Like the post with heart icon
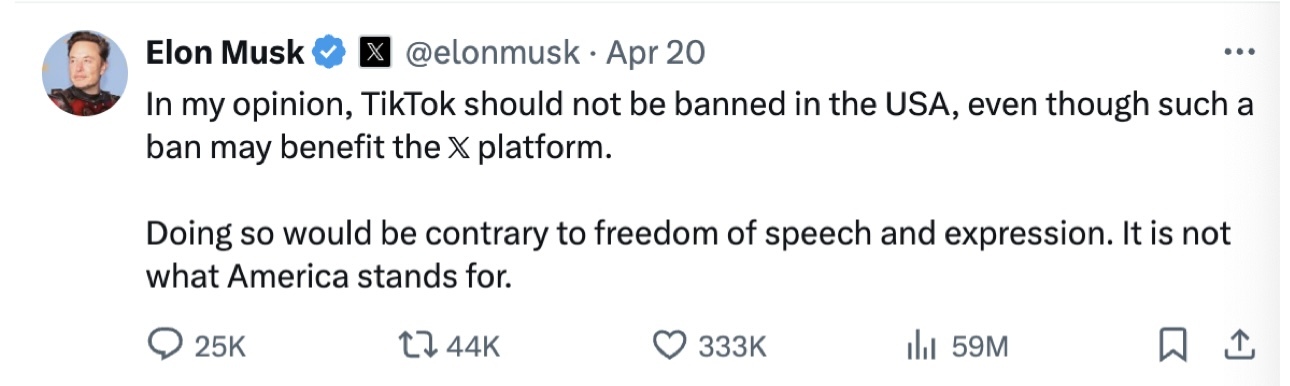1290x386 pixels. (670, 345)
